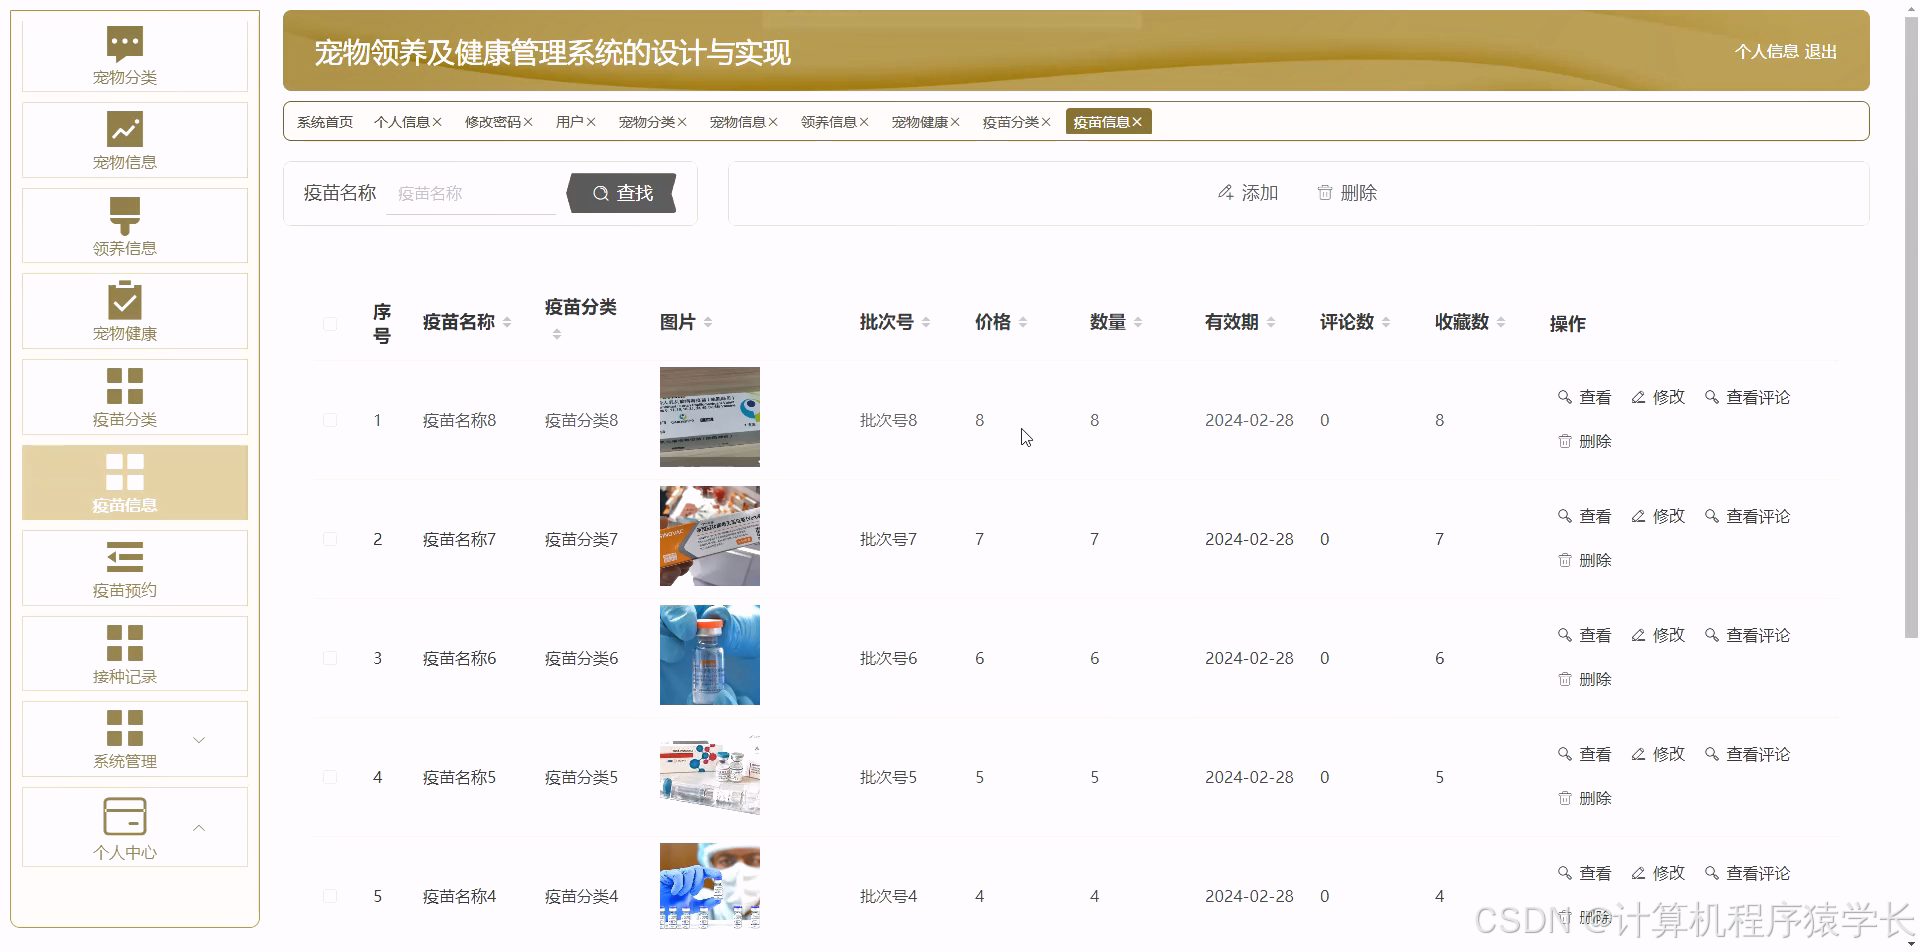
Task: Open 个人中心 card sidebar icon
Action: (x=125, y=816)
